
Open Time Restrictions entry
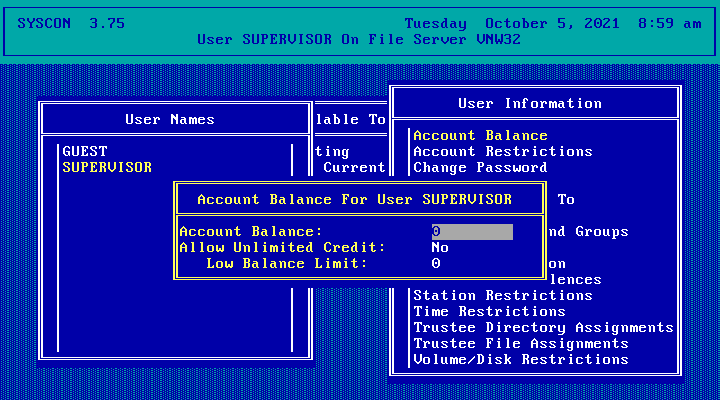tap(489, 311)
